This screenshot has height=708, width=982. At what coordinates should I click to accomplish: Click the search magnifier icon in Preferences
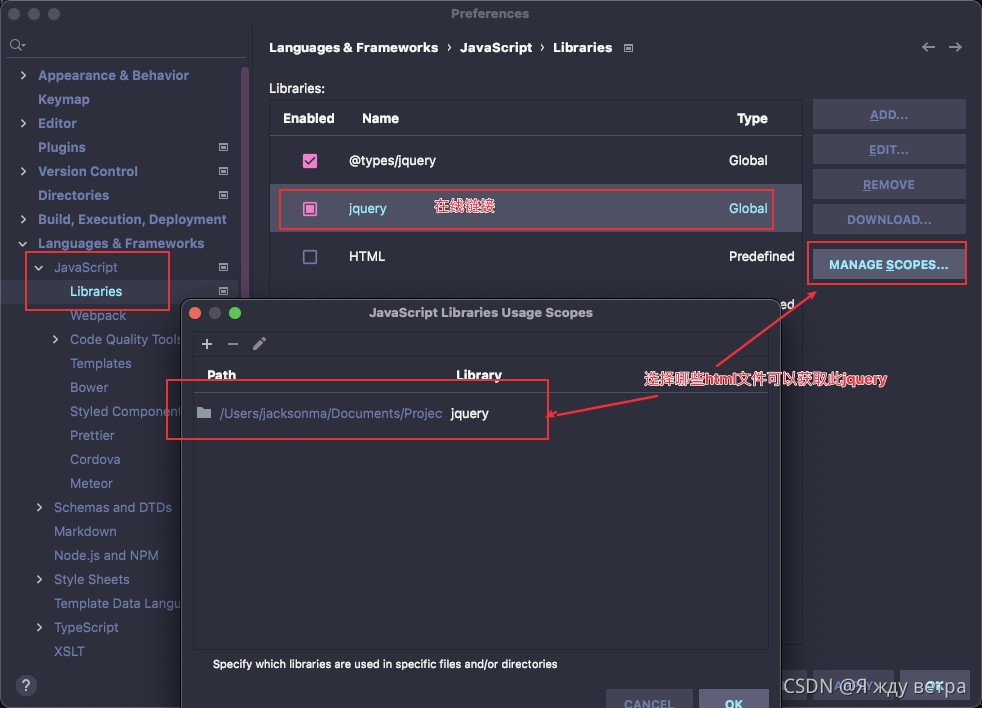pyautogui.click(x=17, y=45)
